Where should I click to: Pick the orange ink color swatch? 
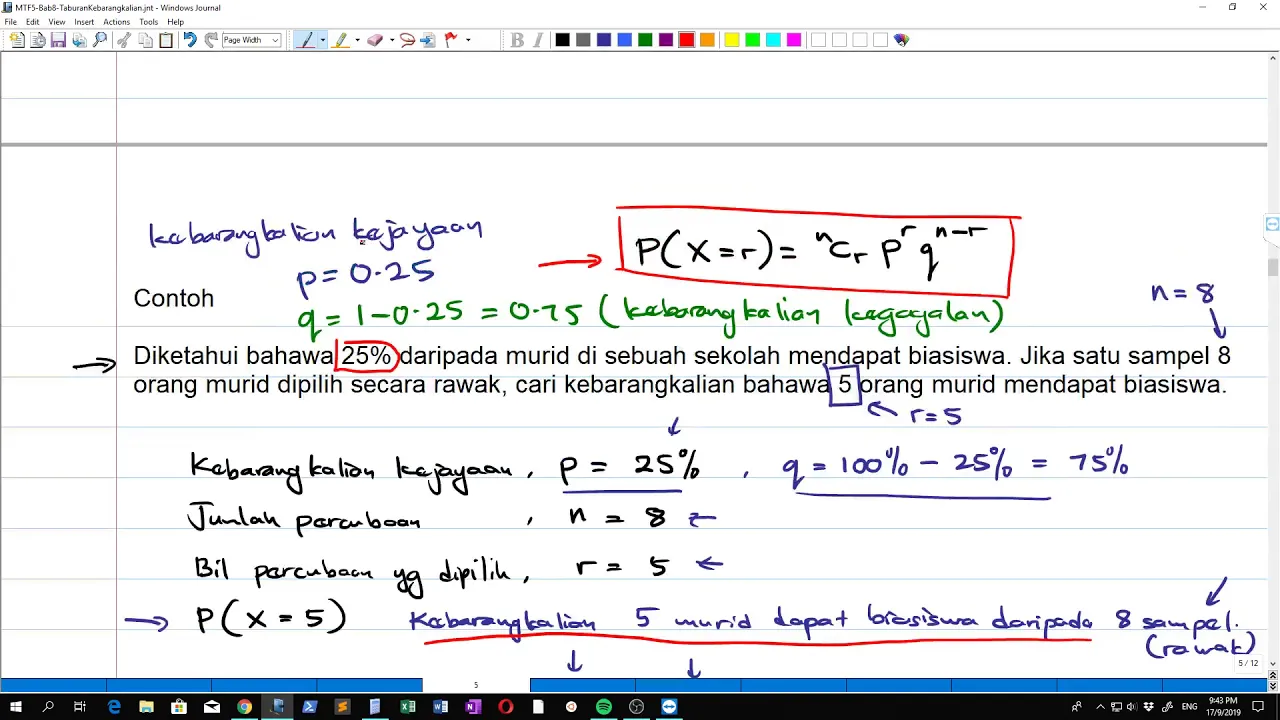(707, 40)
